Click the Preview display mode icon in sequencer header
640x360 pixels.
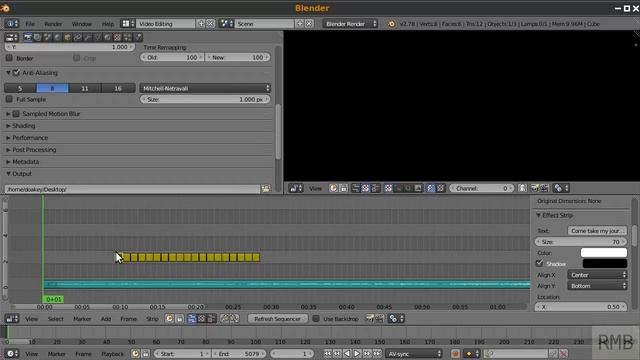202,319
